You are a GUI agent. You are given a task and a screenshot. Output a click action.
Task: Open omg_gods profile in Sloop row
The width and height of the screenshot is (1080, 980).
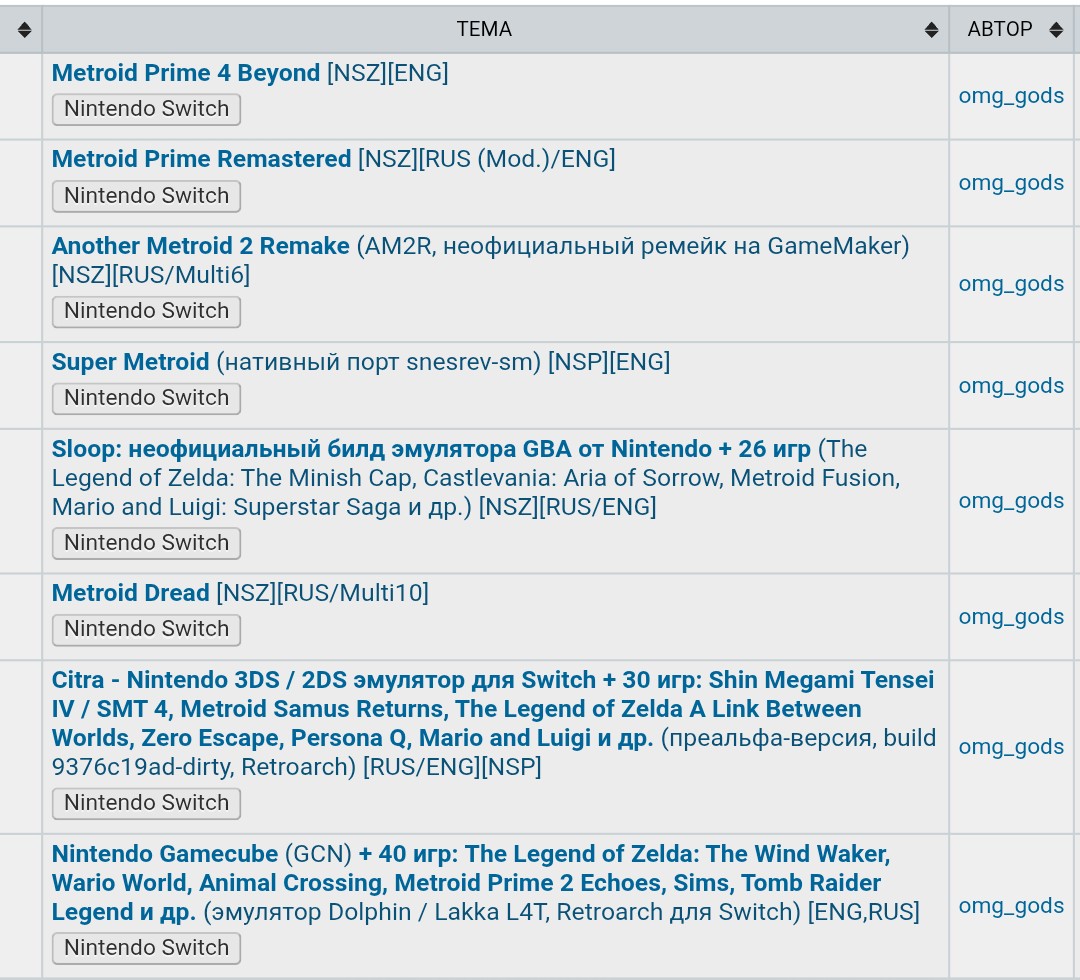click(x=1011, y=501)
